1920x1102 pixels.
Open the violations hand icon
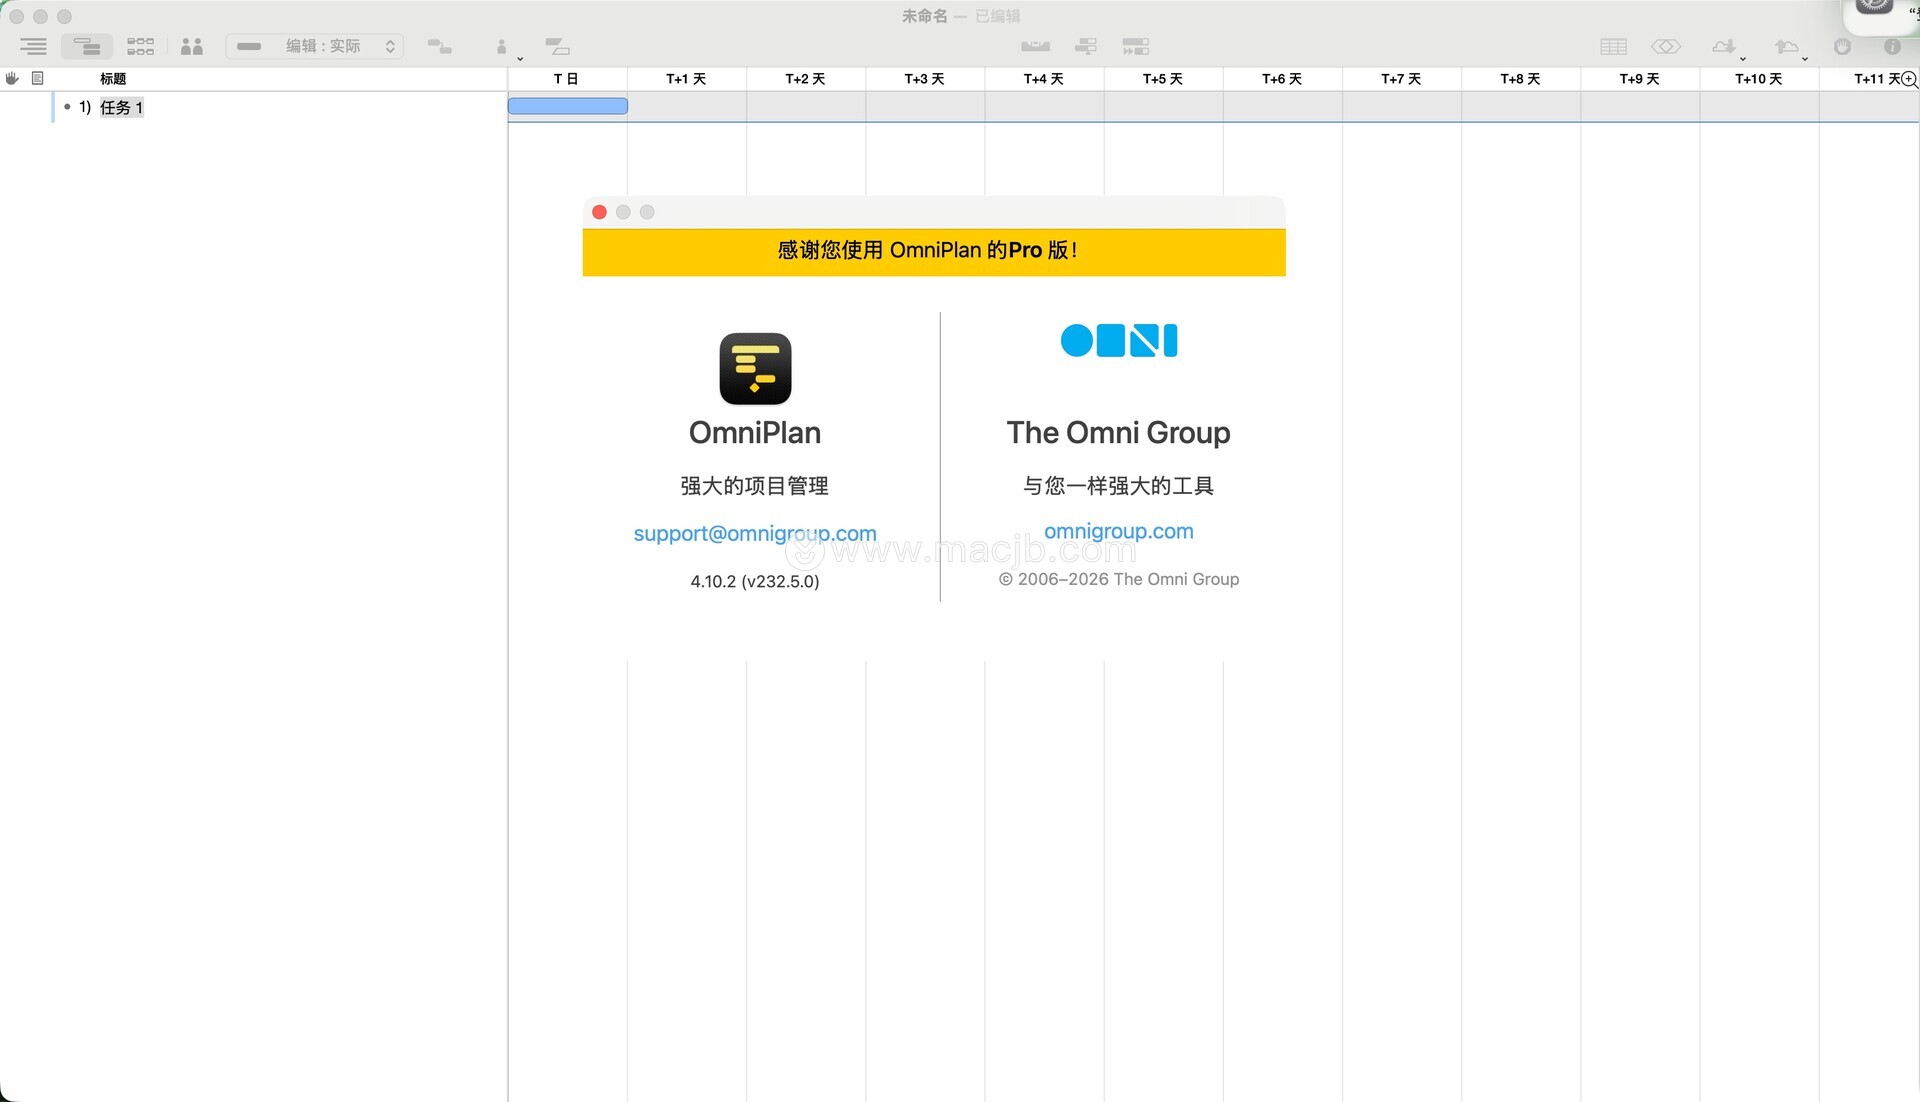pos(1842,46)
